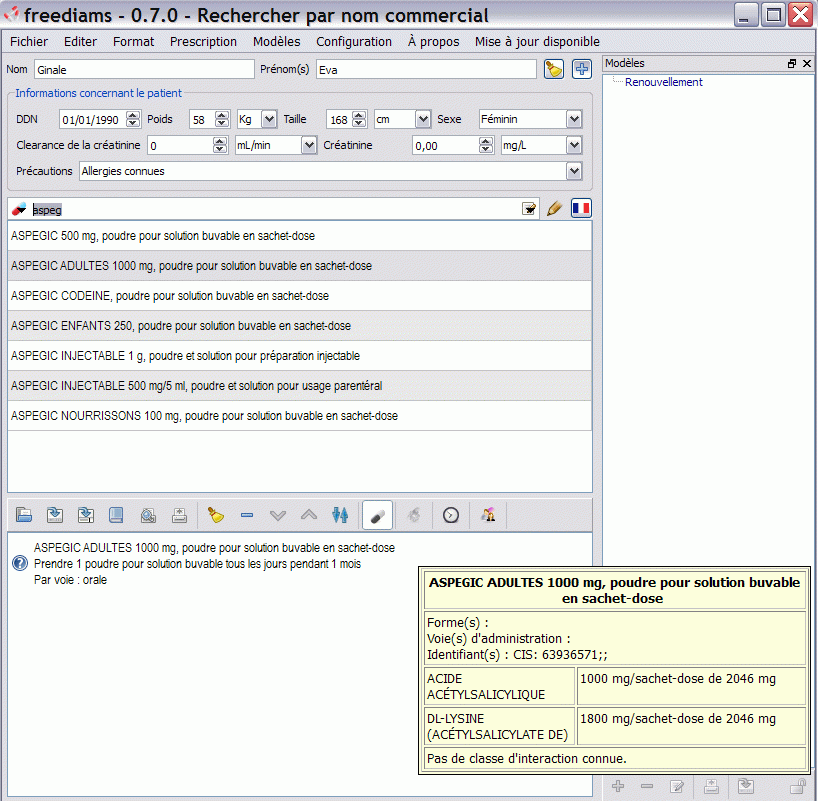Remove selected drug with the blue minus icon

tap(247, 515)
